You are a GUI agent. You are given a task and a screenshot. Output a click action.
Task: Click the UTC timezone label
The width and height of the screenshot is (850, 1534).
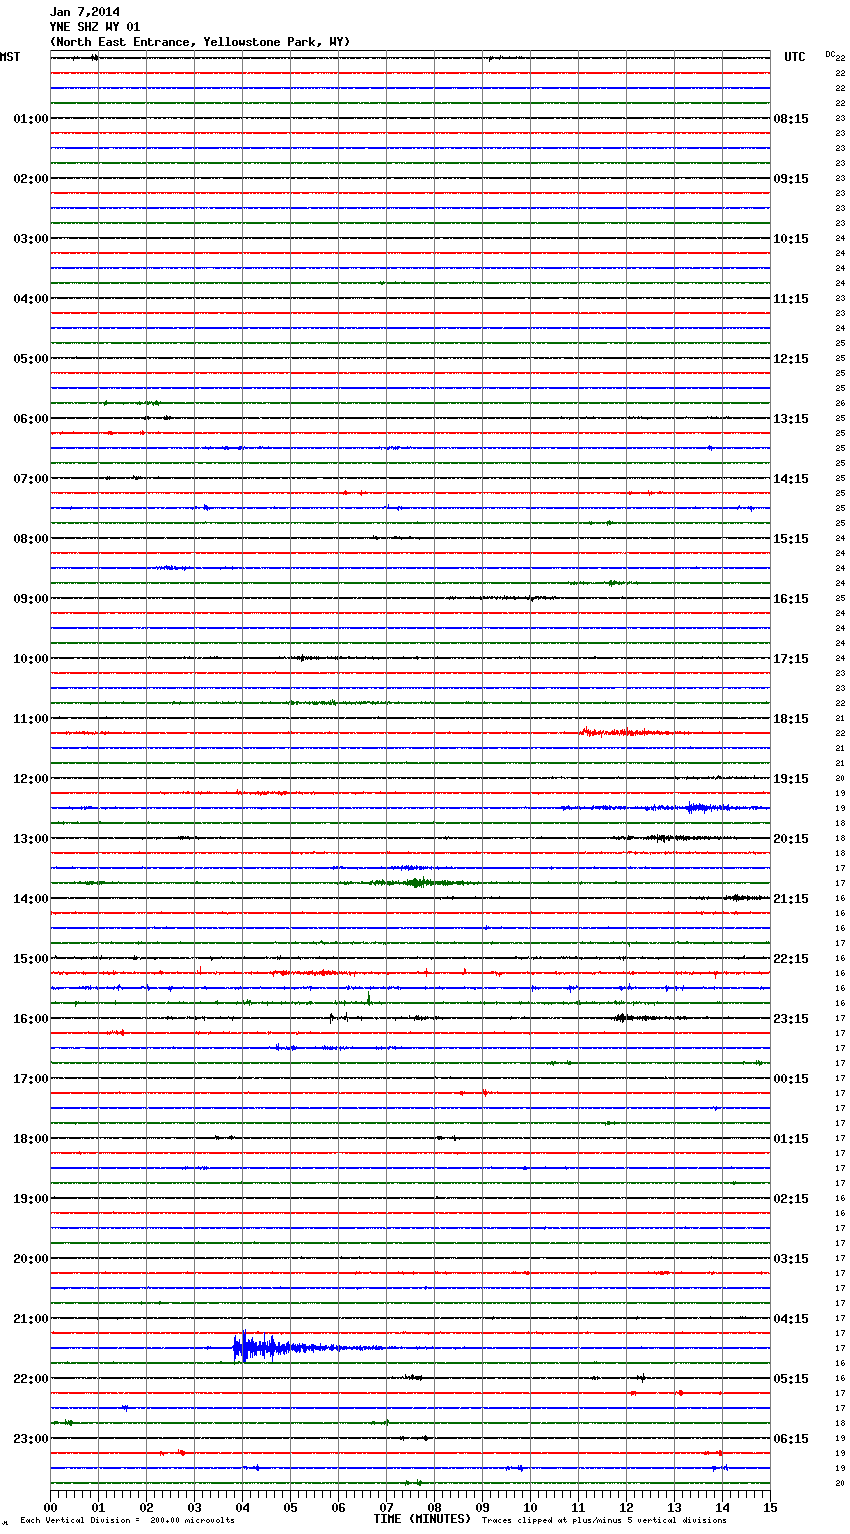[x=795, y=57]
